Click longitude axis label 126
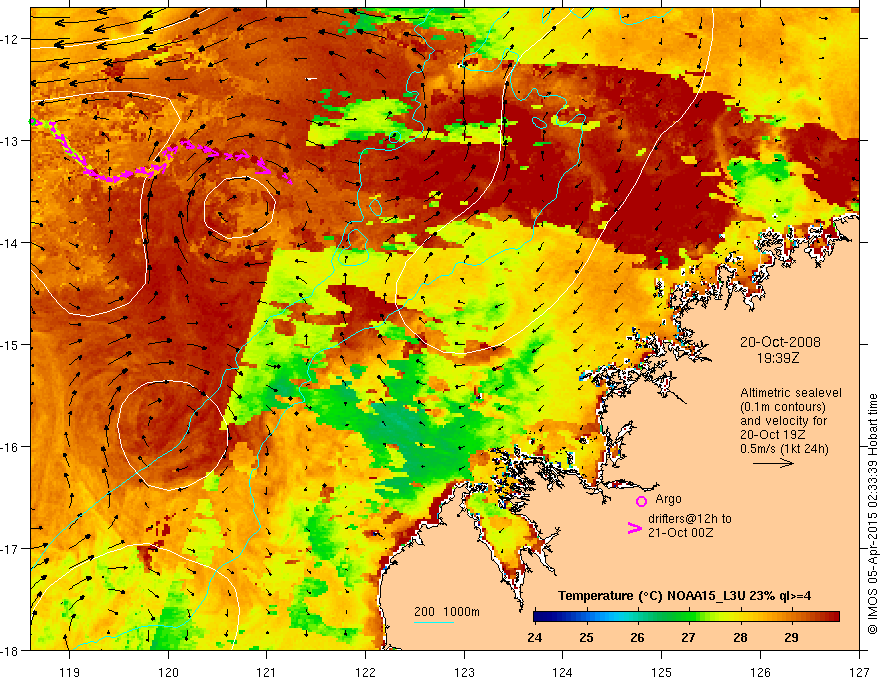This screenshot has height=680, width=880. [760, 672]
